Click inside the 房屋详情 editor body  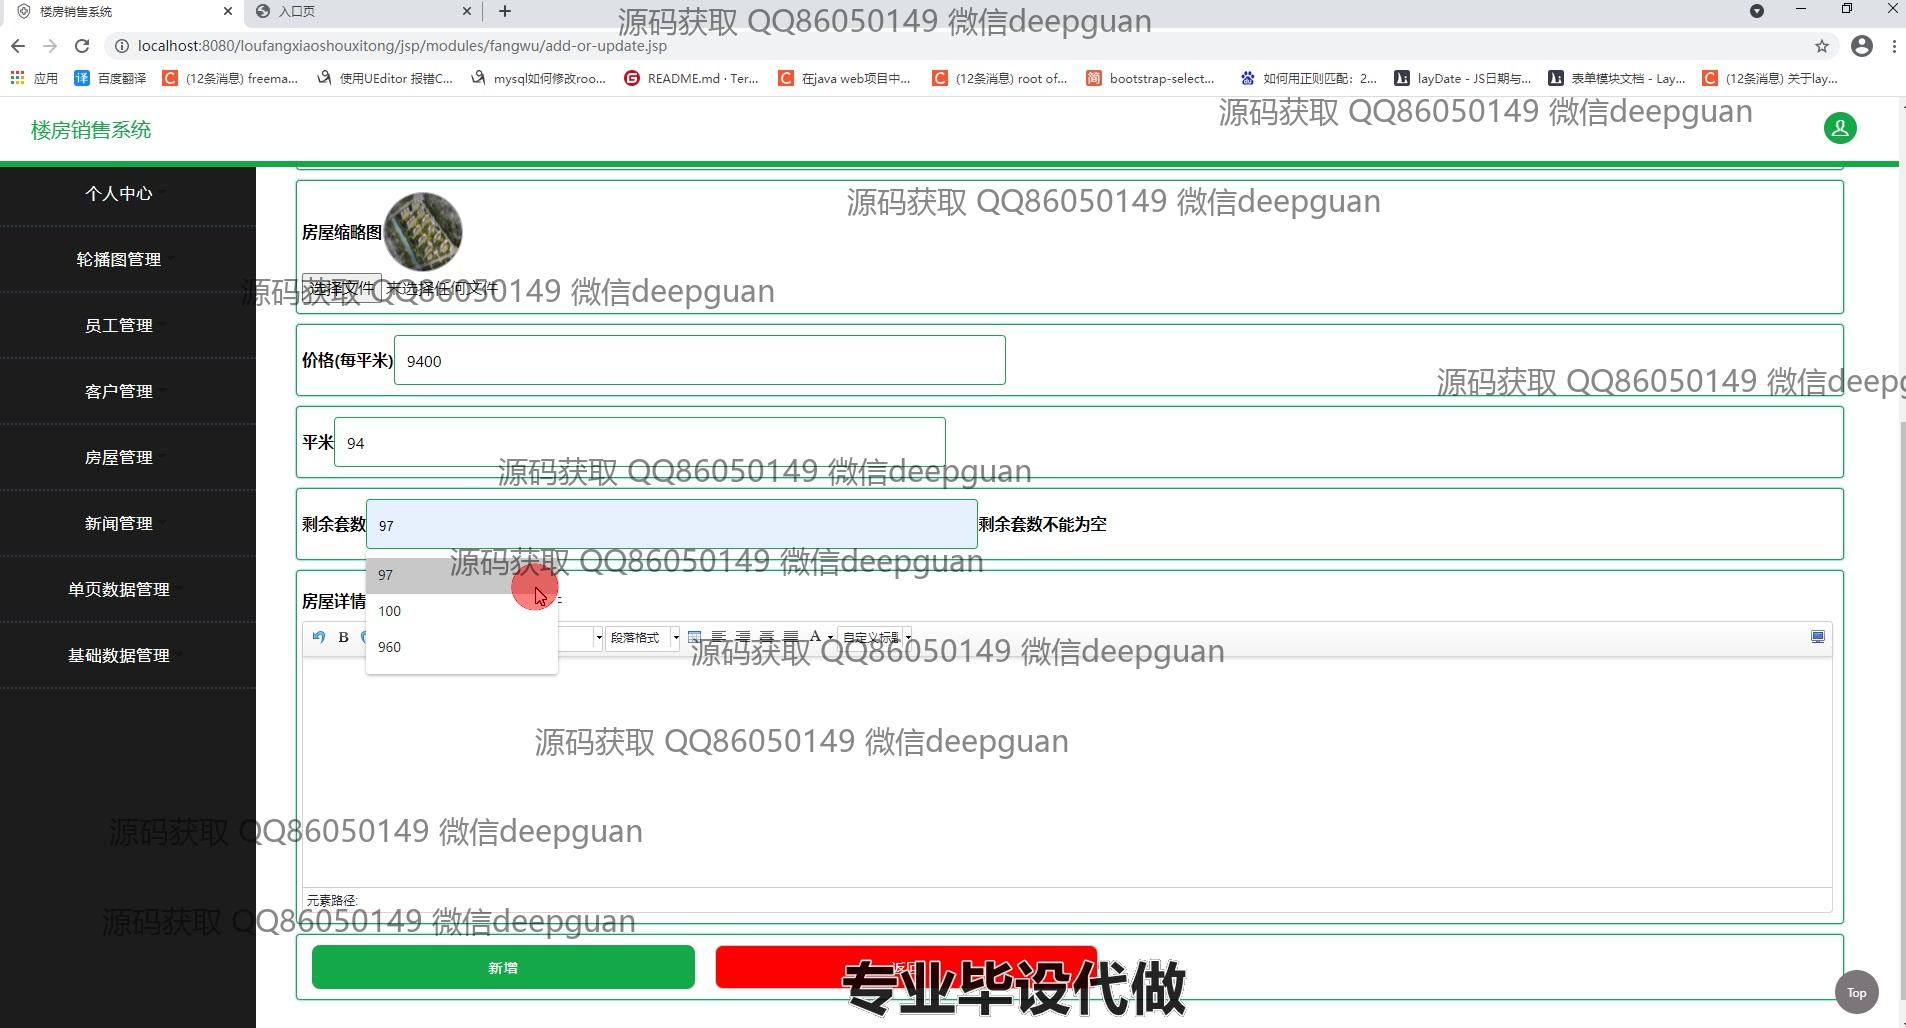[x=1067, y=770]
